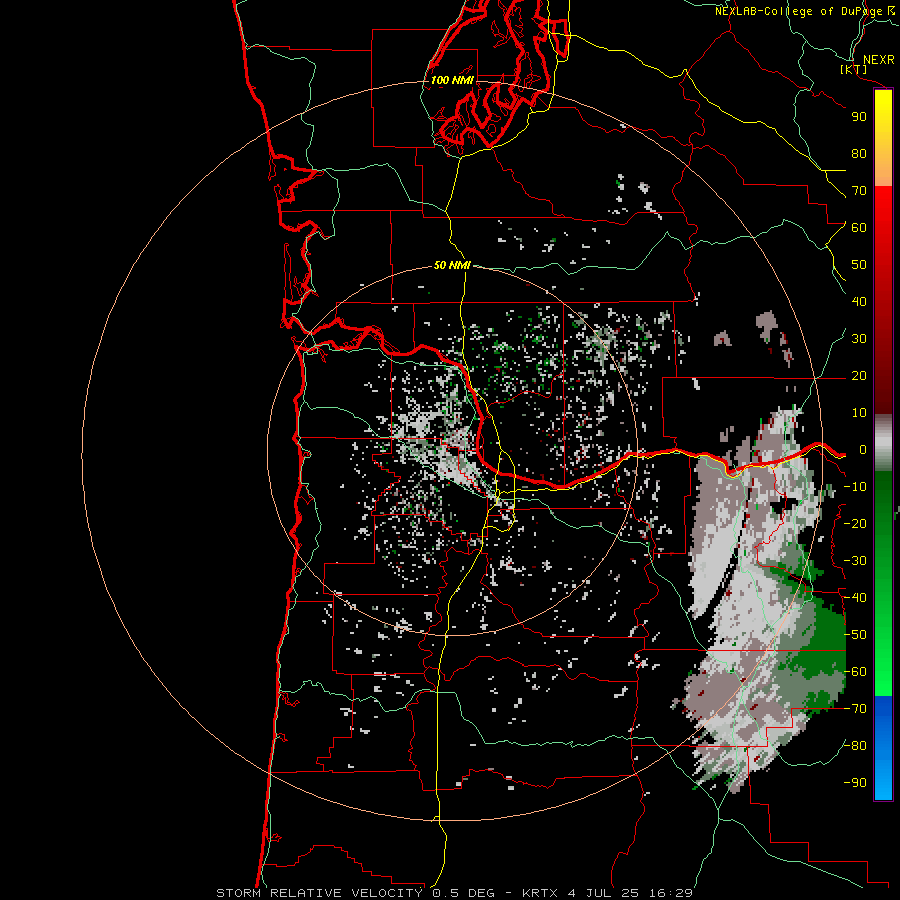Image resolution: width=900 pixels, height=900 pixels.
Task: Click the 100 NMI range ring label
Action: (x=452, y=80)
